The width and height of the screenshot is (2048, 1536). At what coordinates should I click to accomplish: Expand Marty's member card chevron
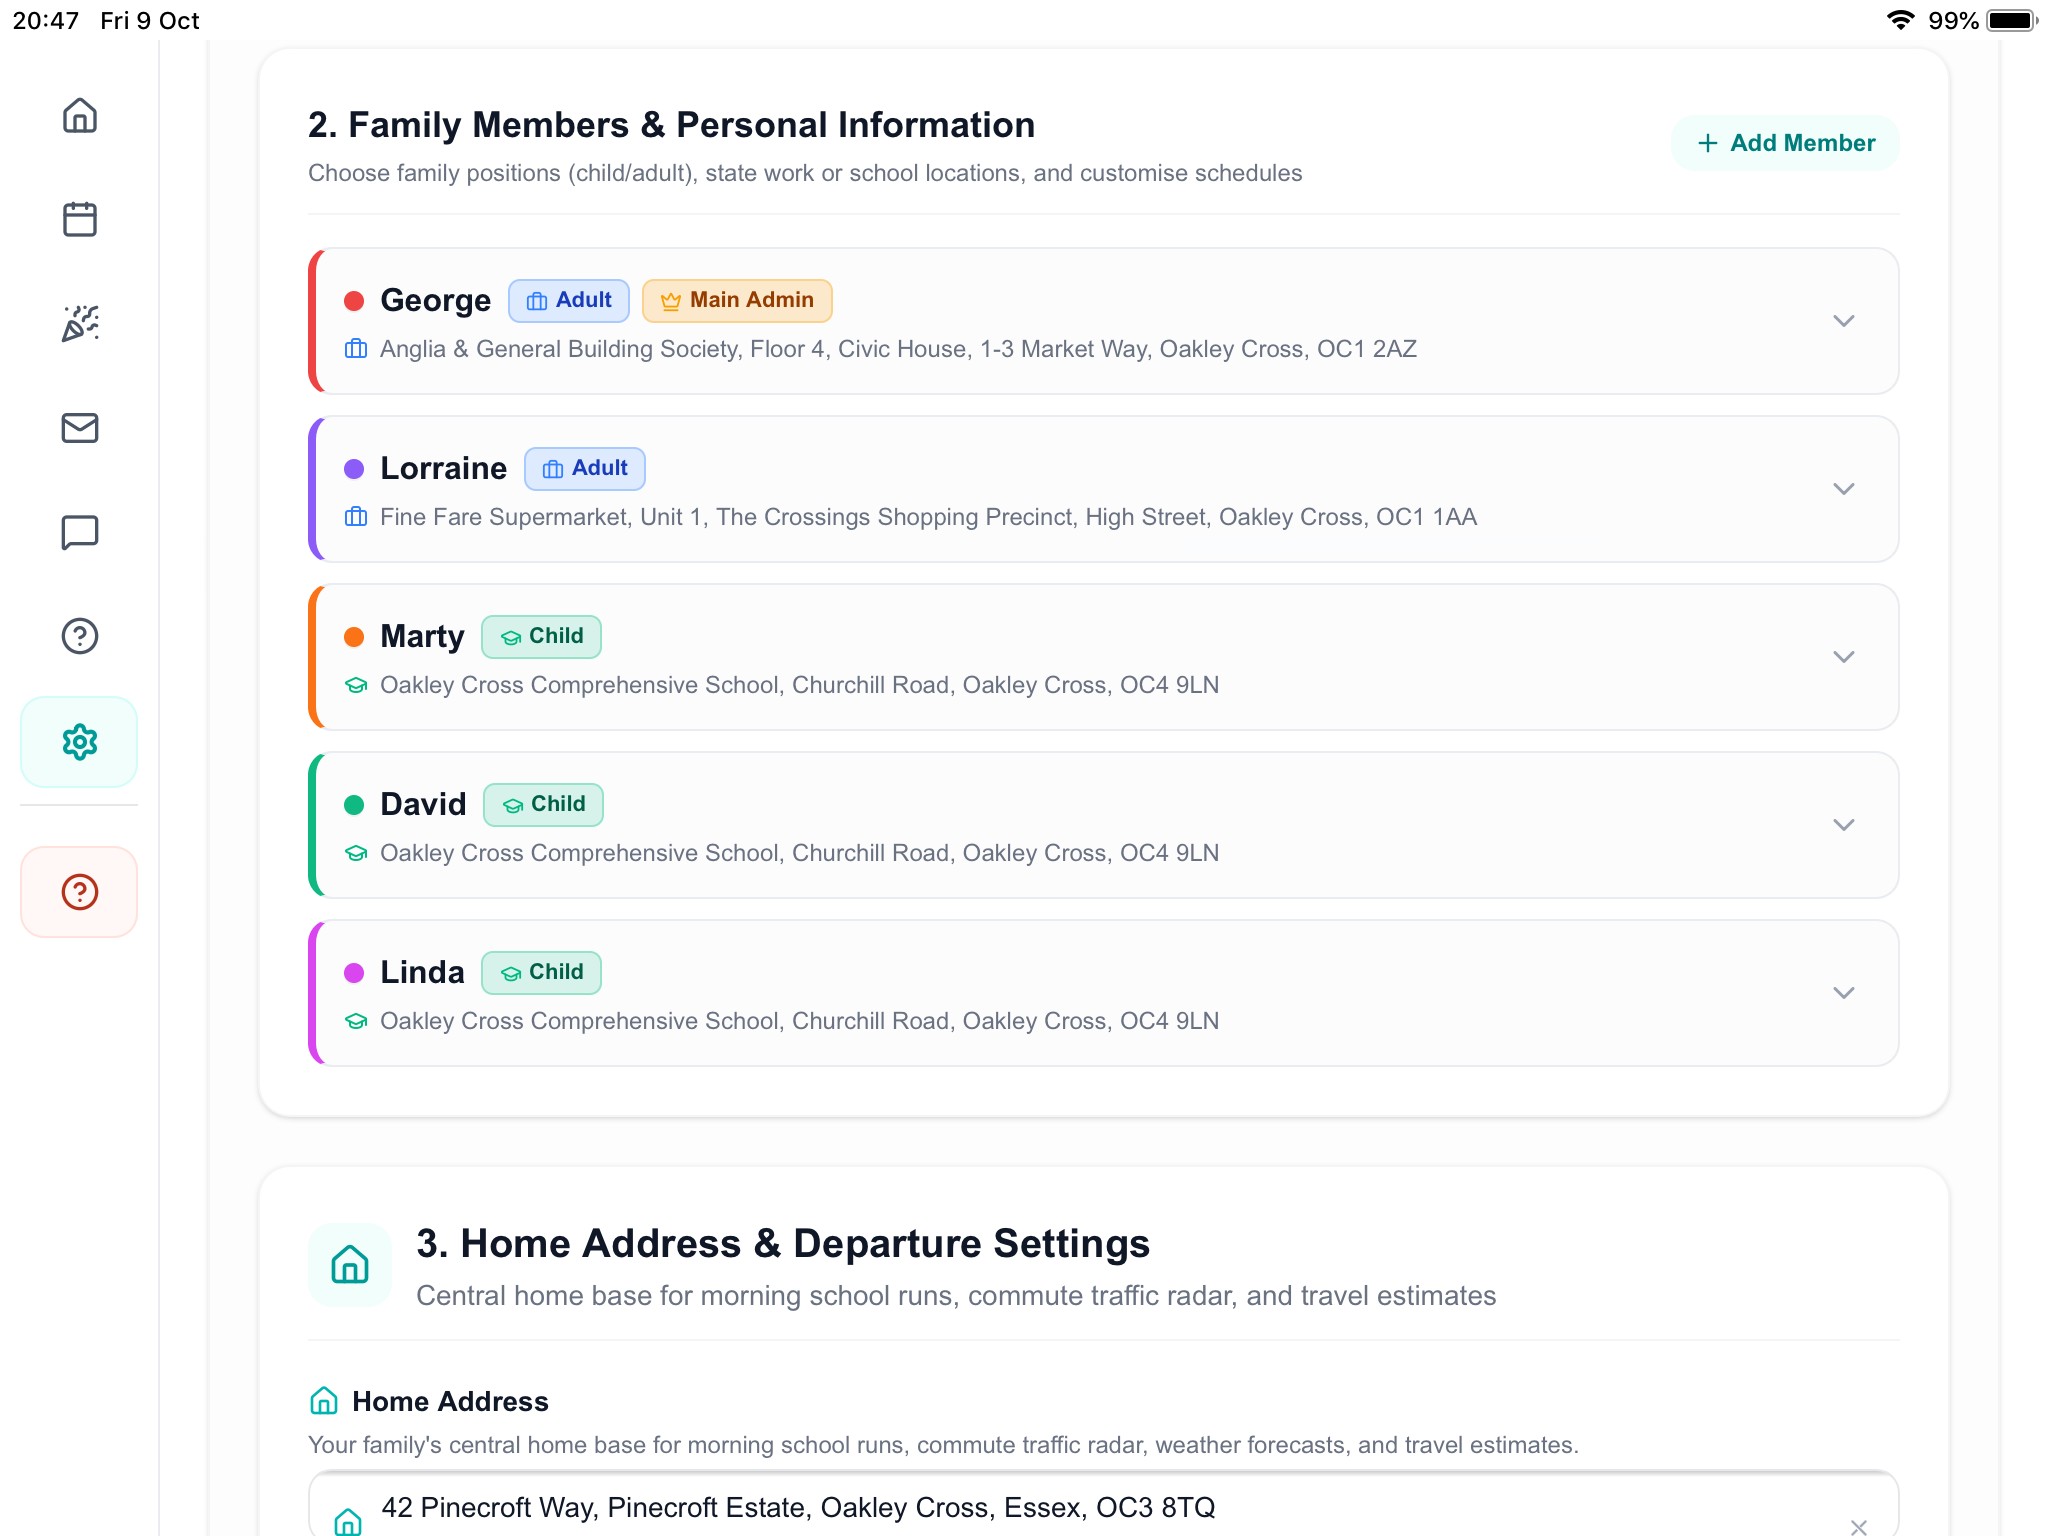point(1844,657)
